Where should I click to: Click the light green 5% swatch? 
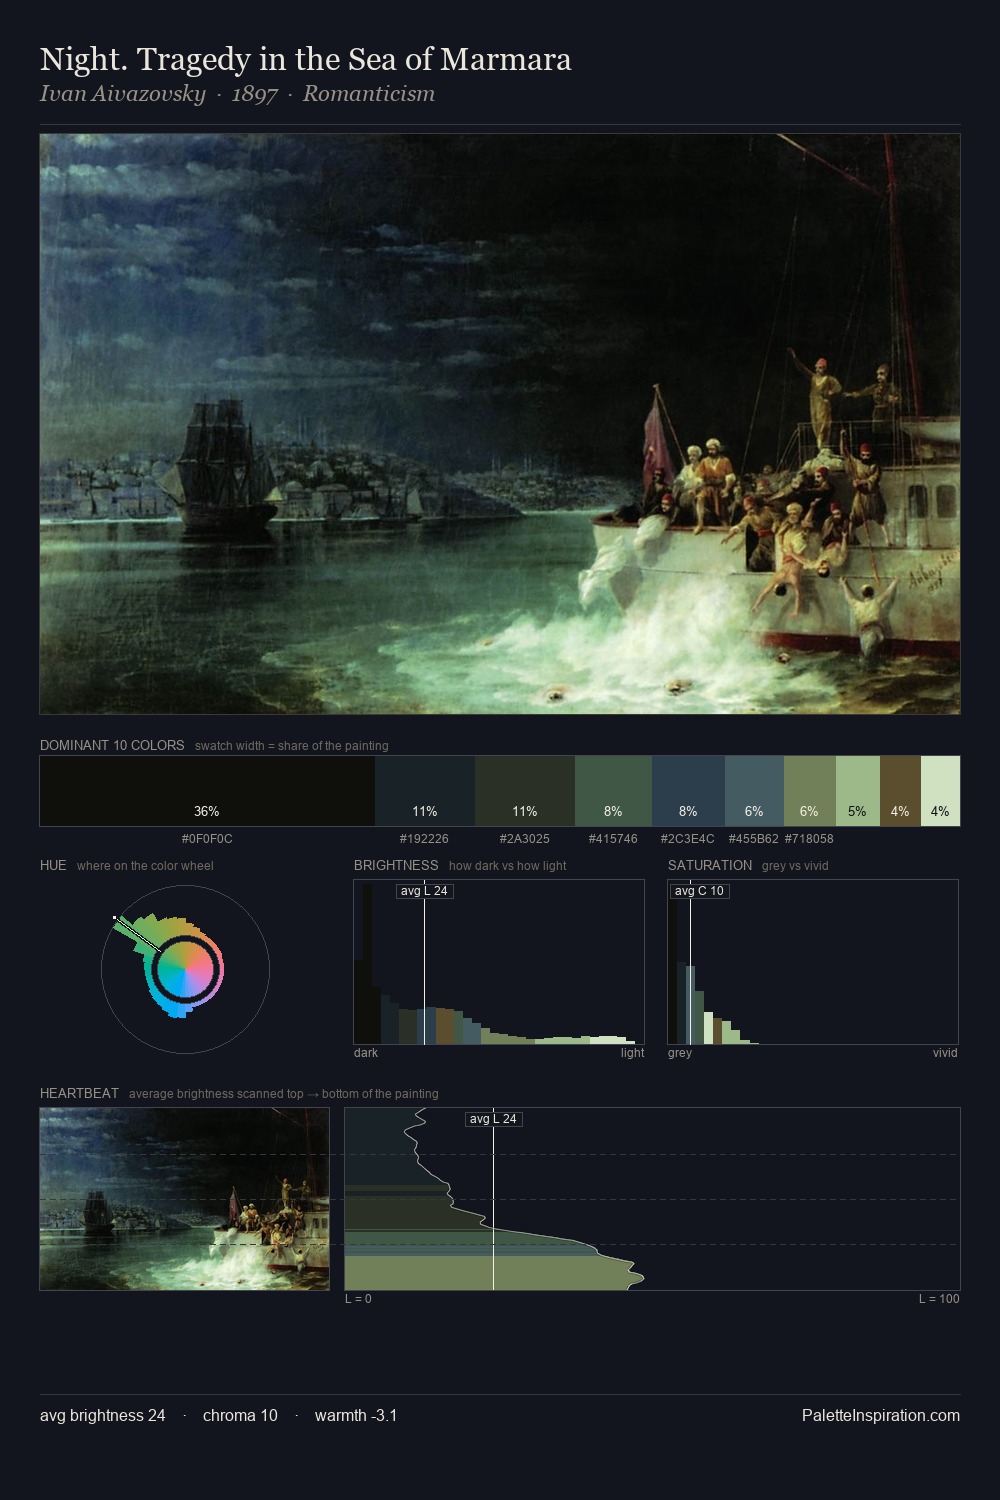tap(857, 791)
